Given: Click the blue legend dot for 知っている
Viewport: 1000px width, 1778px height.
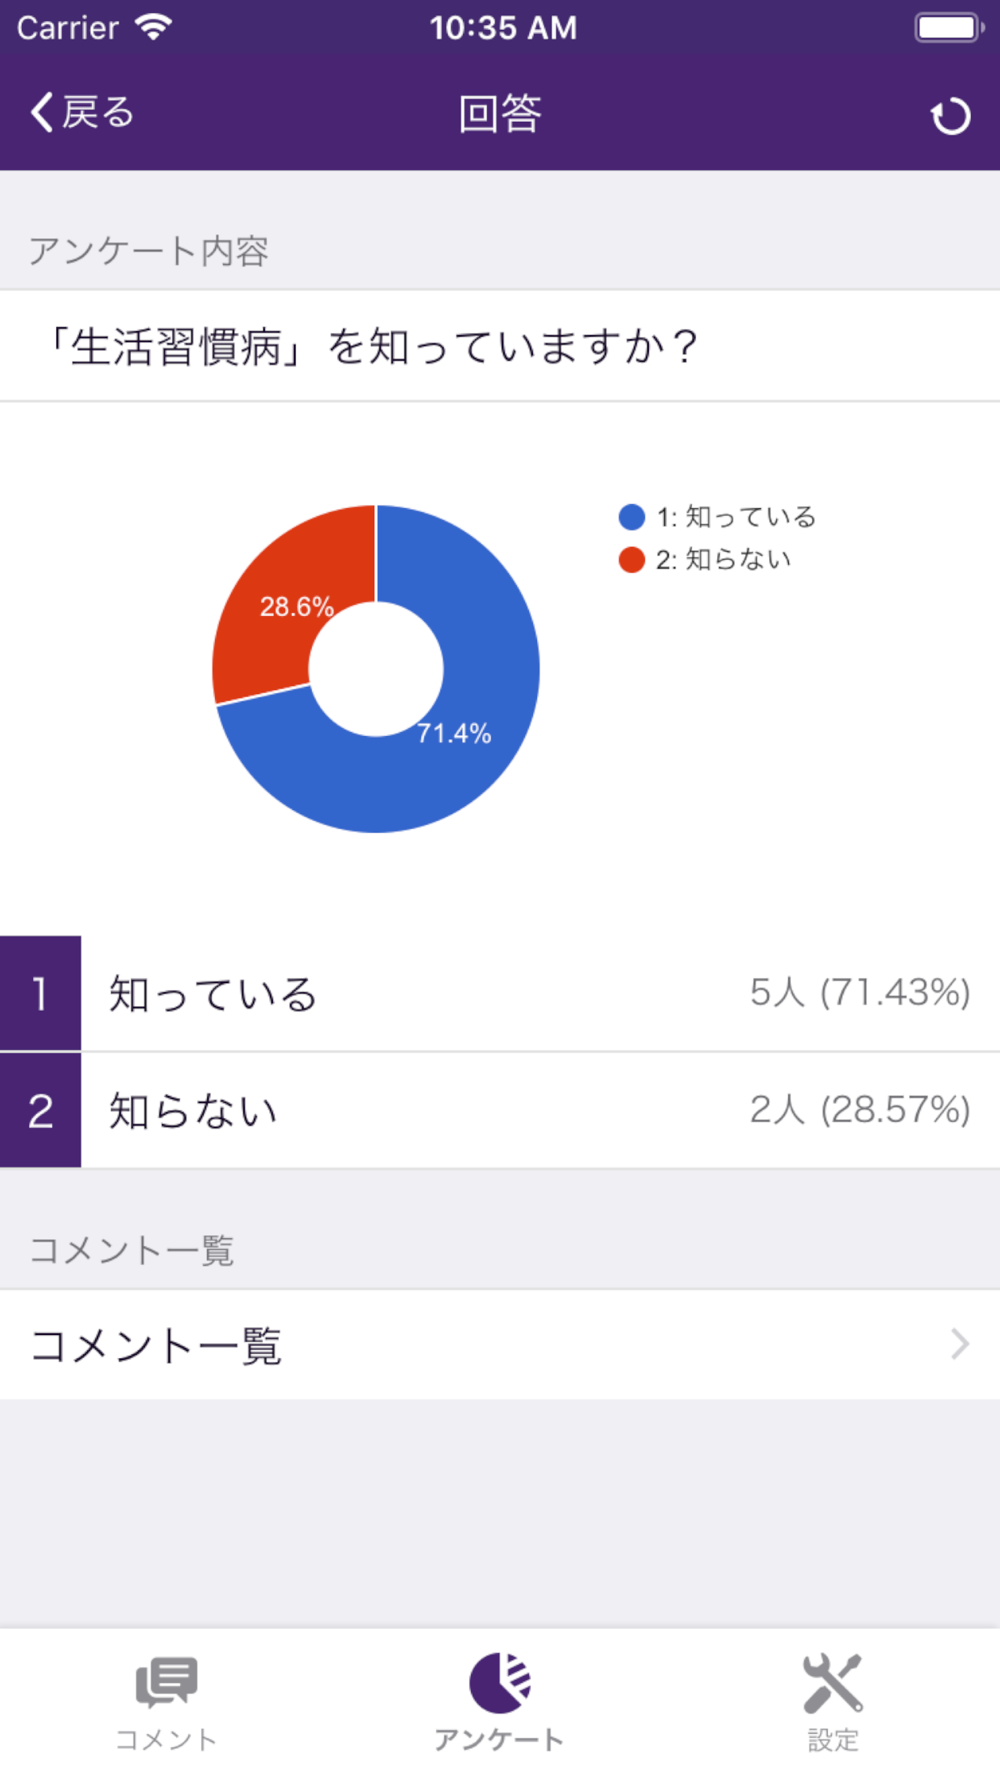Looking at the screenshot, I should pyautogui.click(x=631, y=517).
